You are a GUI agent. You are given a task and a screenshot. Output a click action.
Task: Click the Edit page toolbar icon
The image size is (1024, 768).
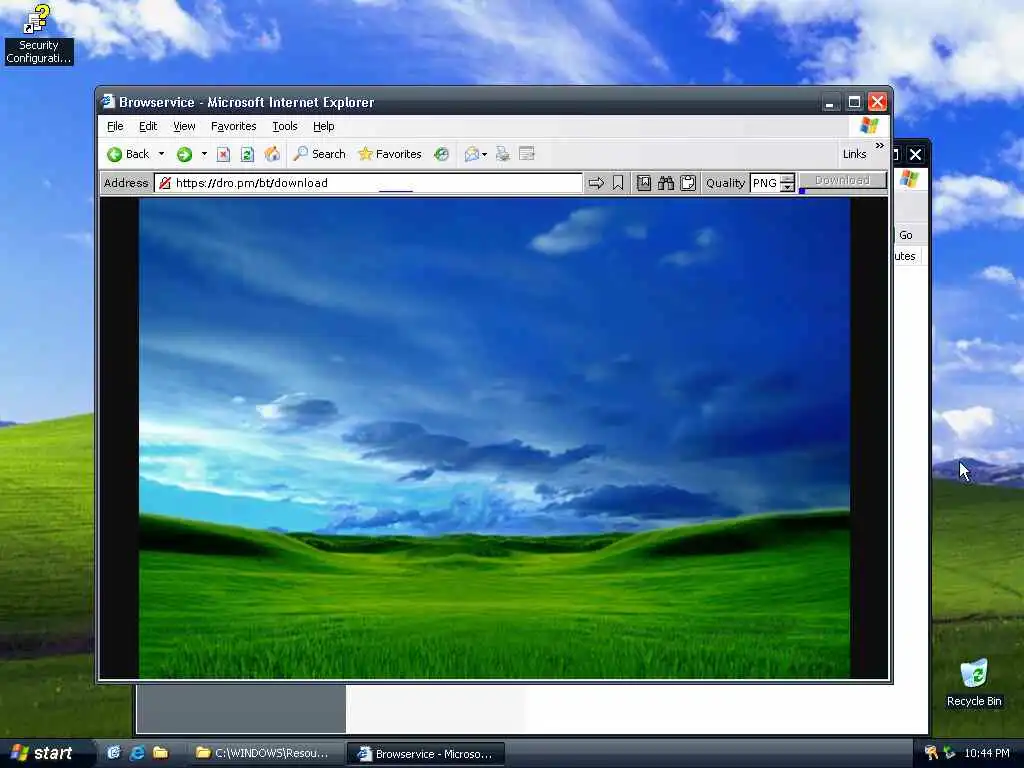[526, 154]
